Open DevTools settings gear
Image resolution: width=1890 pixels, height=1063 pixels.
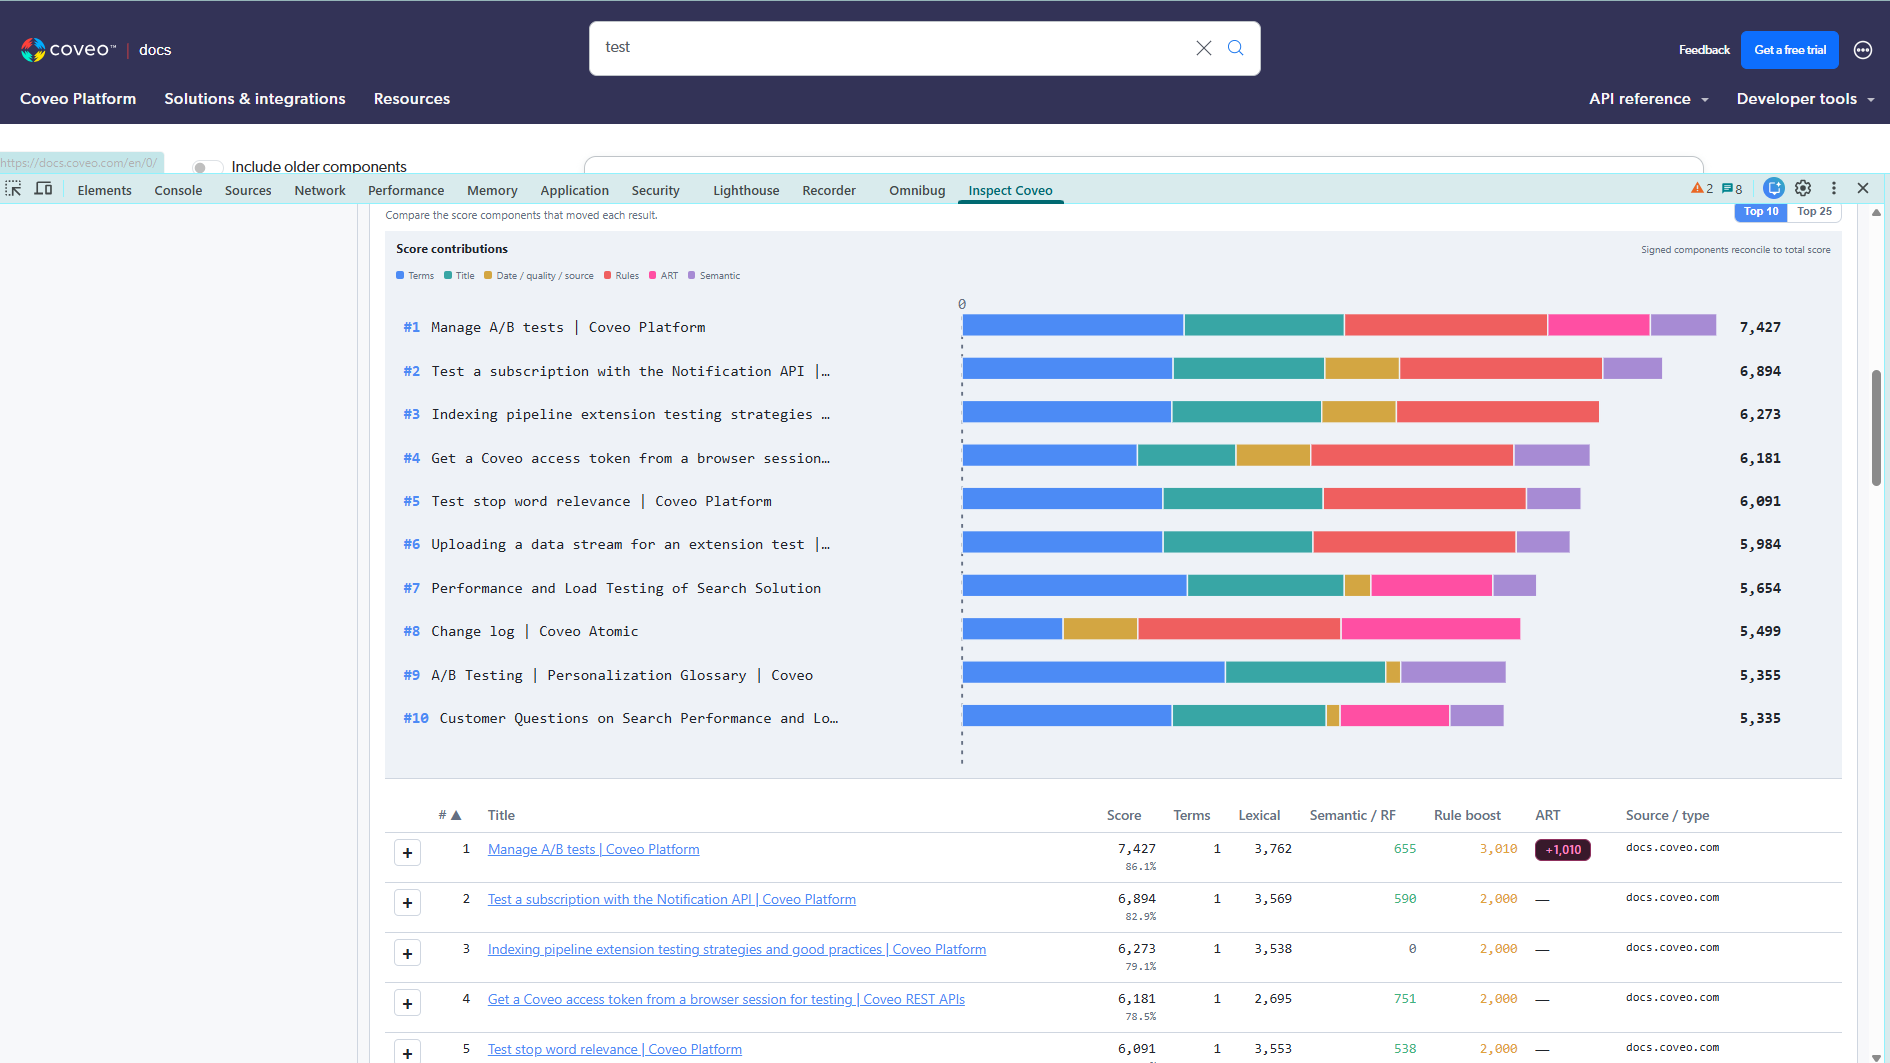1803,188
